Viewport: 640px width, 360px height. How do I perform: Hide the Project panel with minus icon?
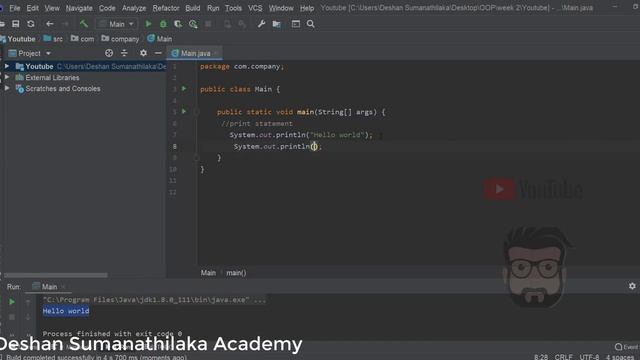158,53
